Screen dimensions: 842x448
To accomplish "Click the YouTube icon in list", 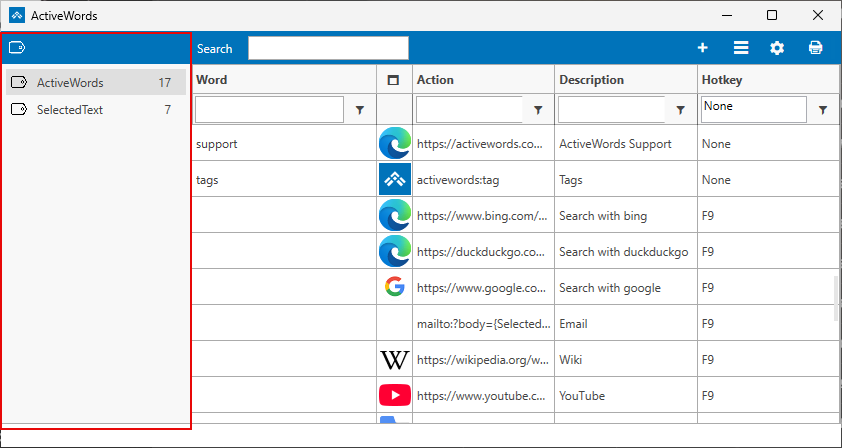I will tap(395, 396).
